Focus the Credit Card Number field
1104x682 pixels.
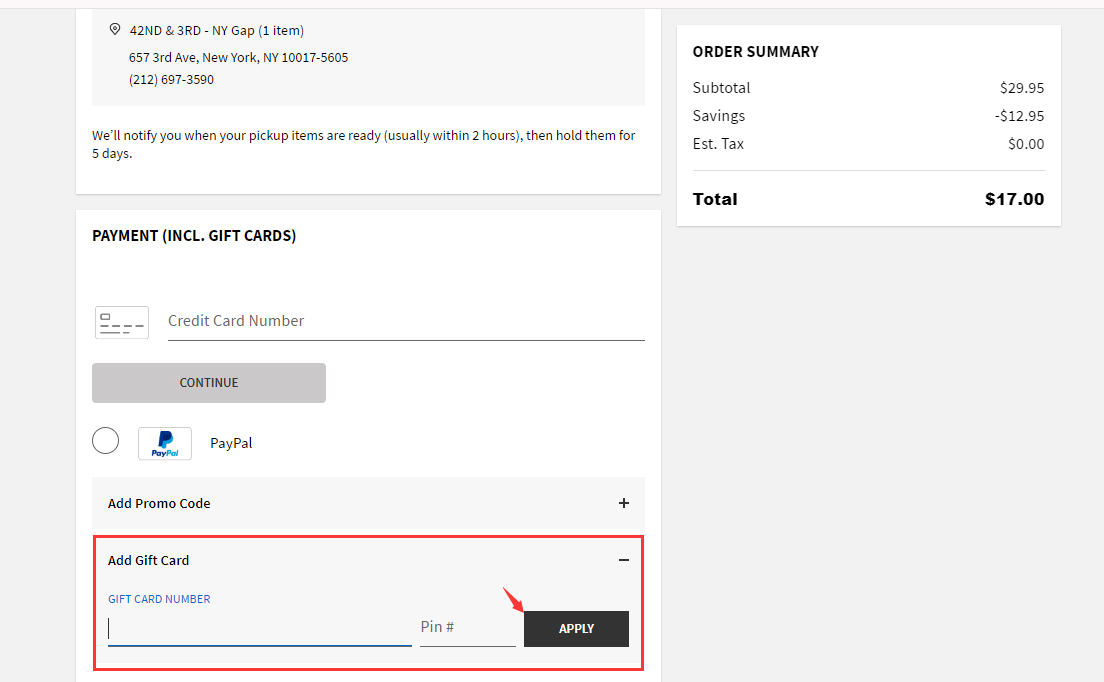coord(405,321)
